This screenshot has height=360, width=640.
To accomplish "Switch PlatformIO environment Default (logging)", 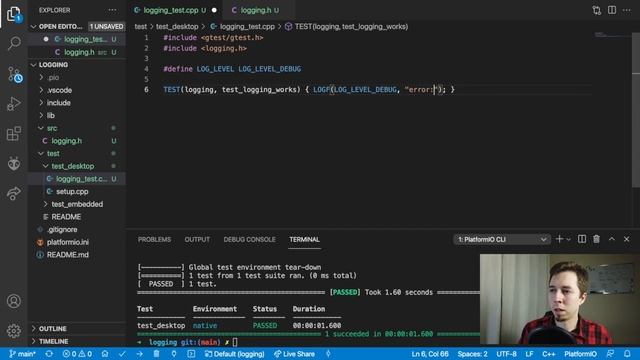I will (234, 354).
